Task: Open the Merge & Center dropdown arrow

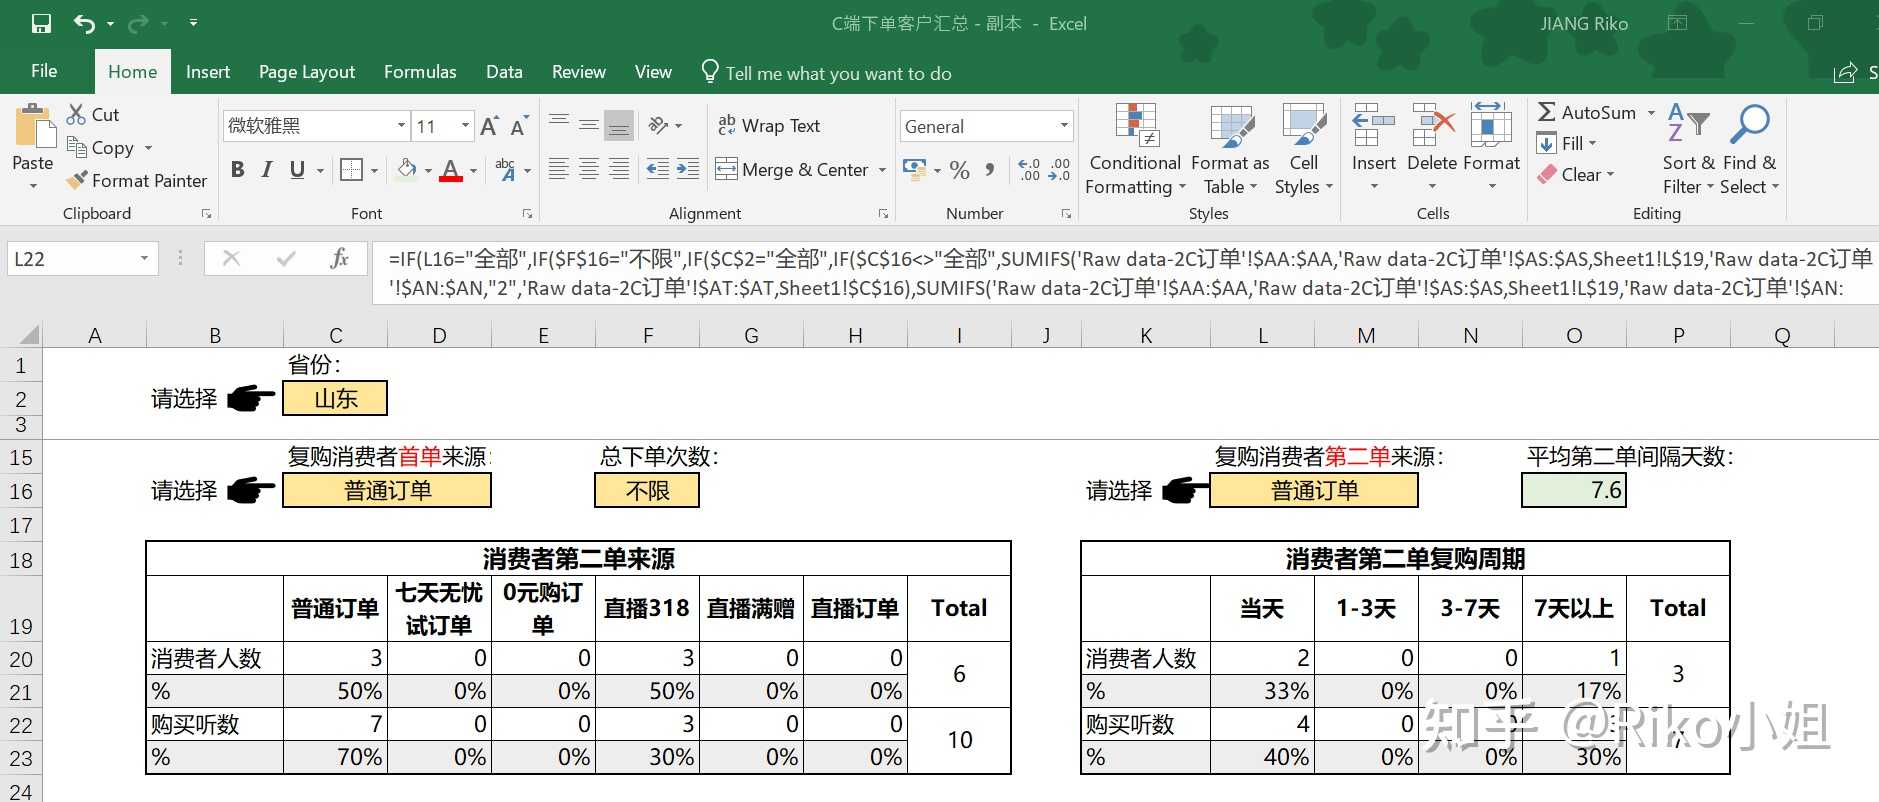Action: (882, 170)
